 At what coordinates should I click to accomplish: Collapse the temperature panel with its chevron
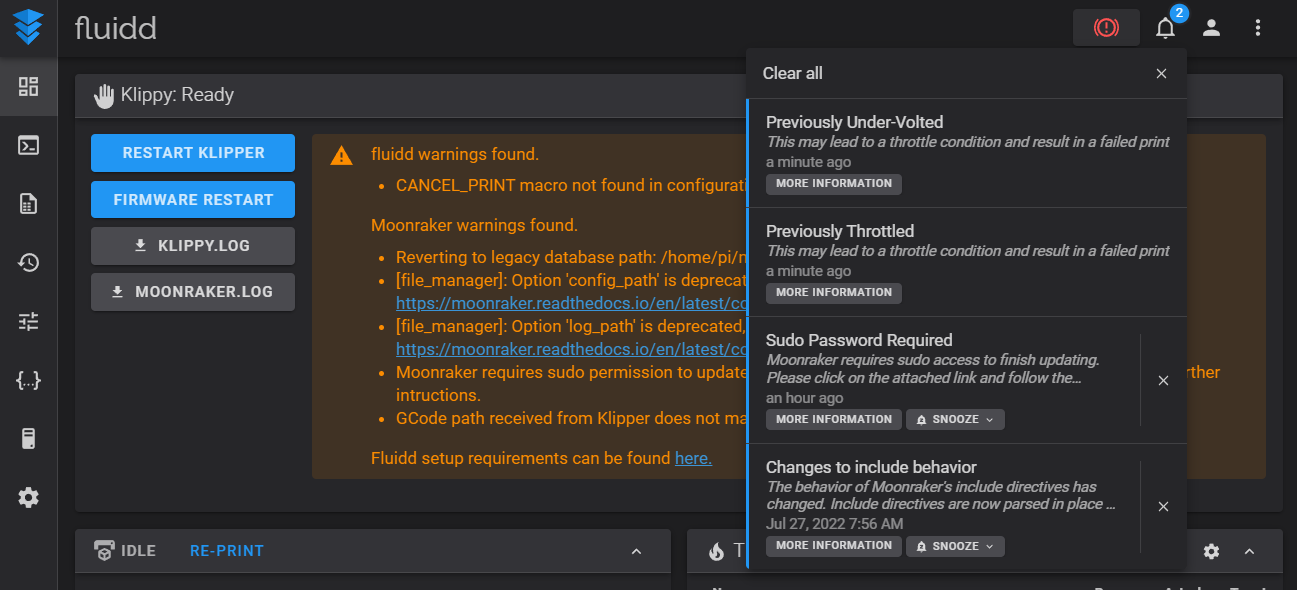click(x=1248, y=551)
